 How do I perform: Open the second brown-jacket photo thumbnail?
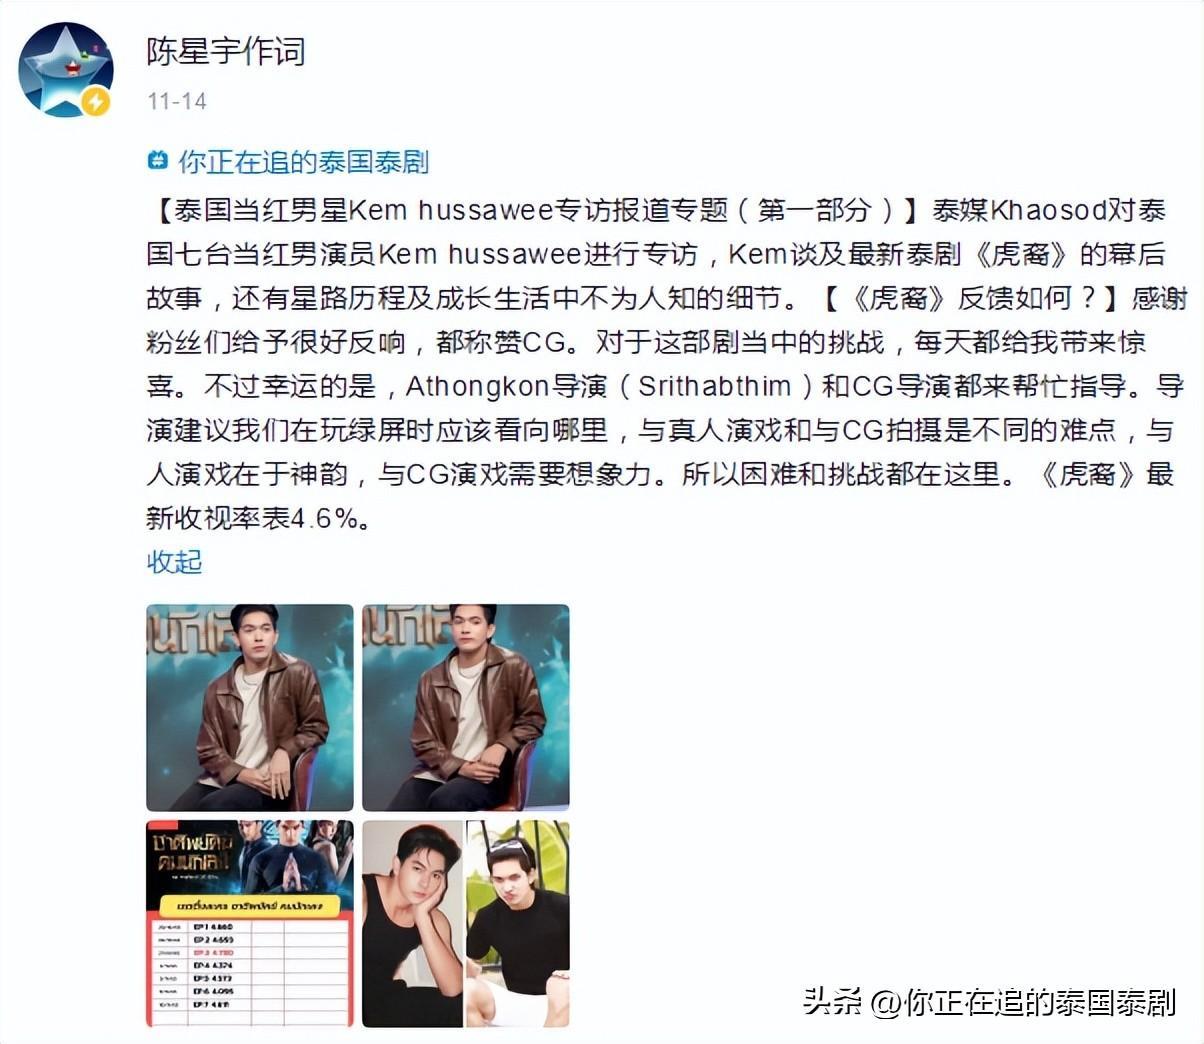(x=466, y=707)
